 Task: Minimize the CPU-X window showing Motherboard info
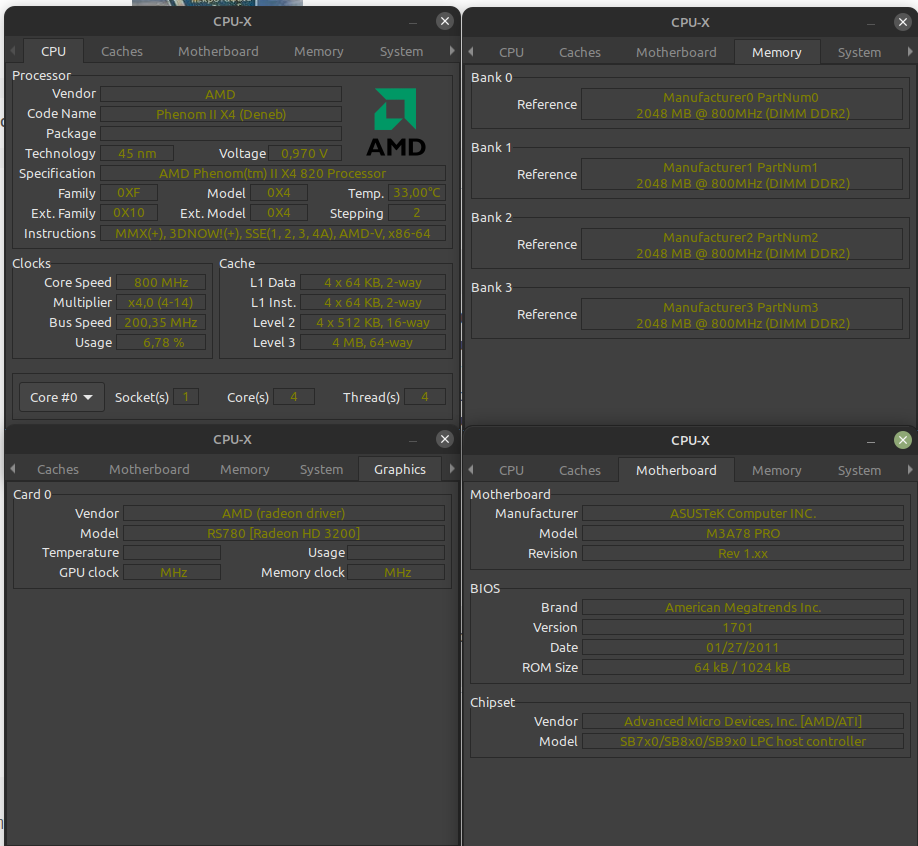click(x=871, y=441)
